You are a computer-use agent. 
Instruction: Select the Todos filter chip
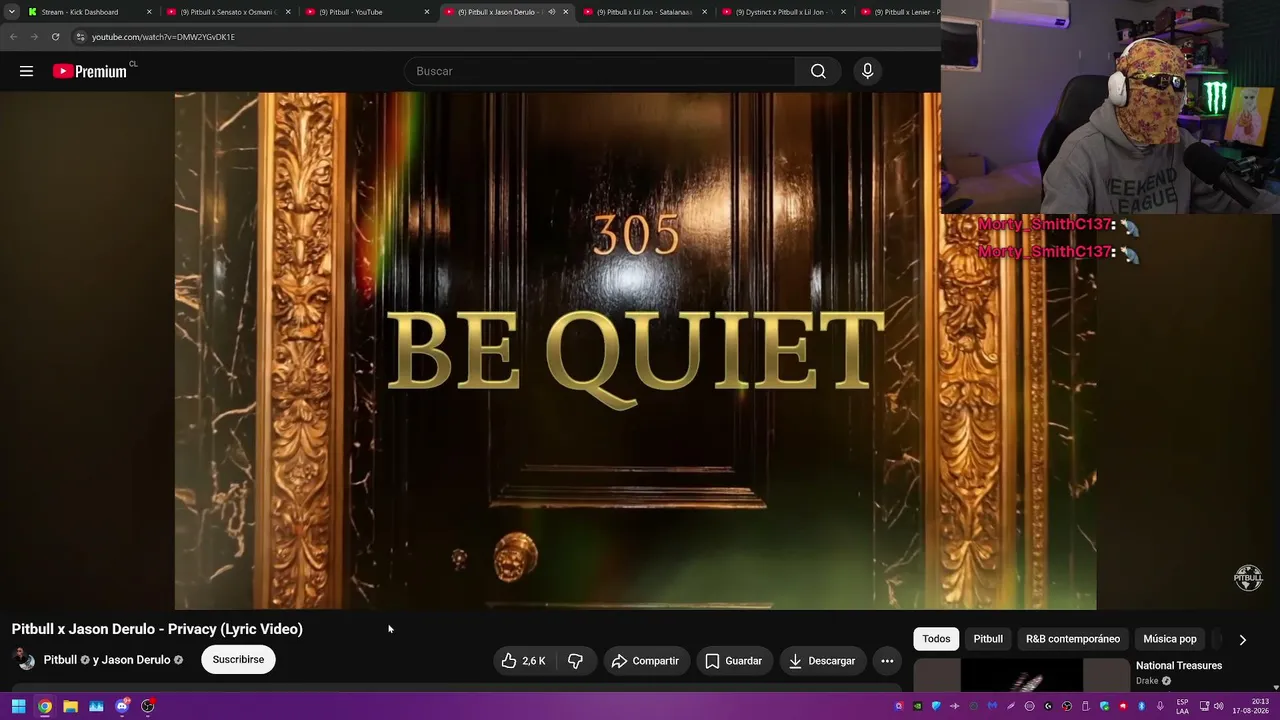pyautogui.click(x=936, y=639)
